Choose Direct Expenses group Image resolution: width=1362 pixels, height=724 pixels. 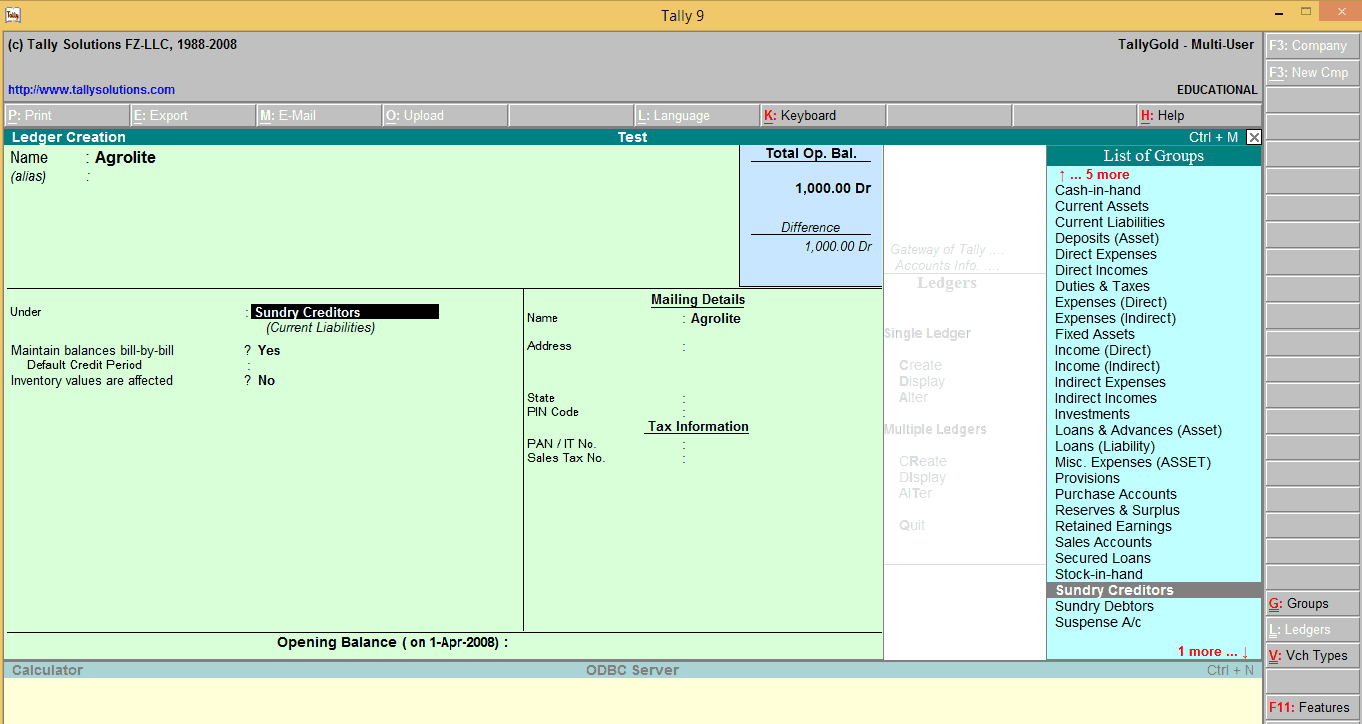tap(1106, 255)
